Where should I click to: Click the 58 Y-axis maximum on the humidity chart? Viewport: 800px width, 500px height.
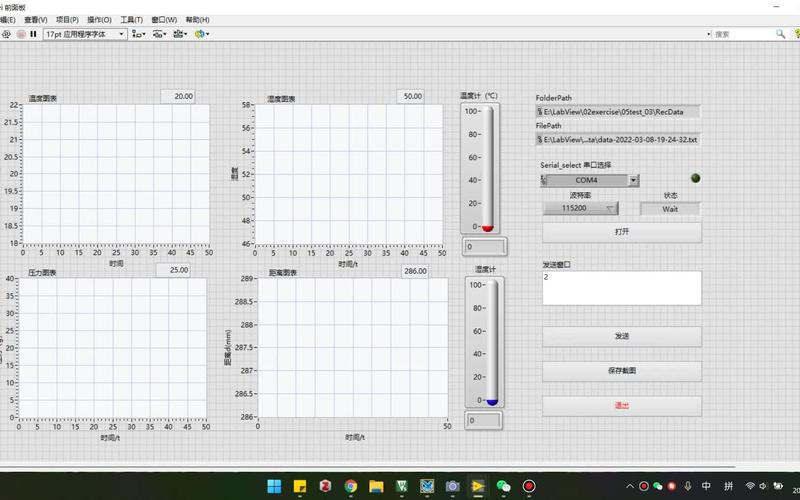point(246,105)
